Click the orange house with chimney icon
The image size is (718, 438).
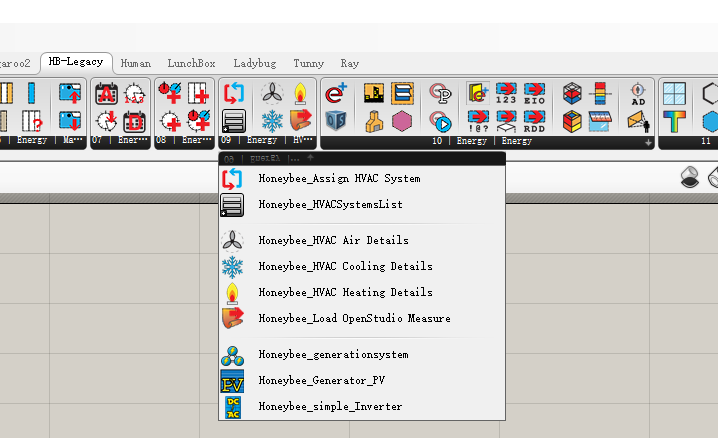374,121
